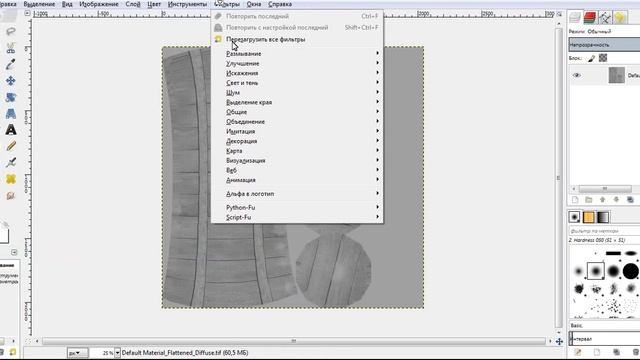Open the zoom percentage dropdown
Screen dimensions: 640x360
[x=118, y=353]
